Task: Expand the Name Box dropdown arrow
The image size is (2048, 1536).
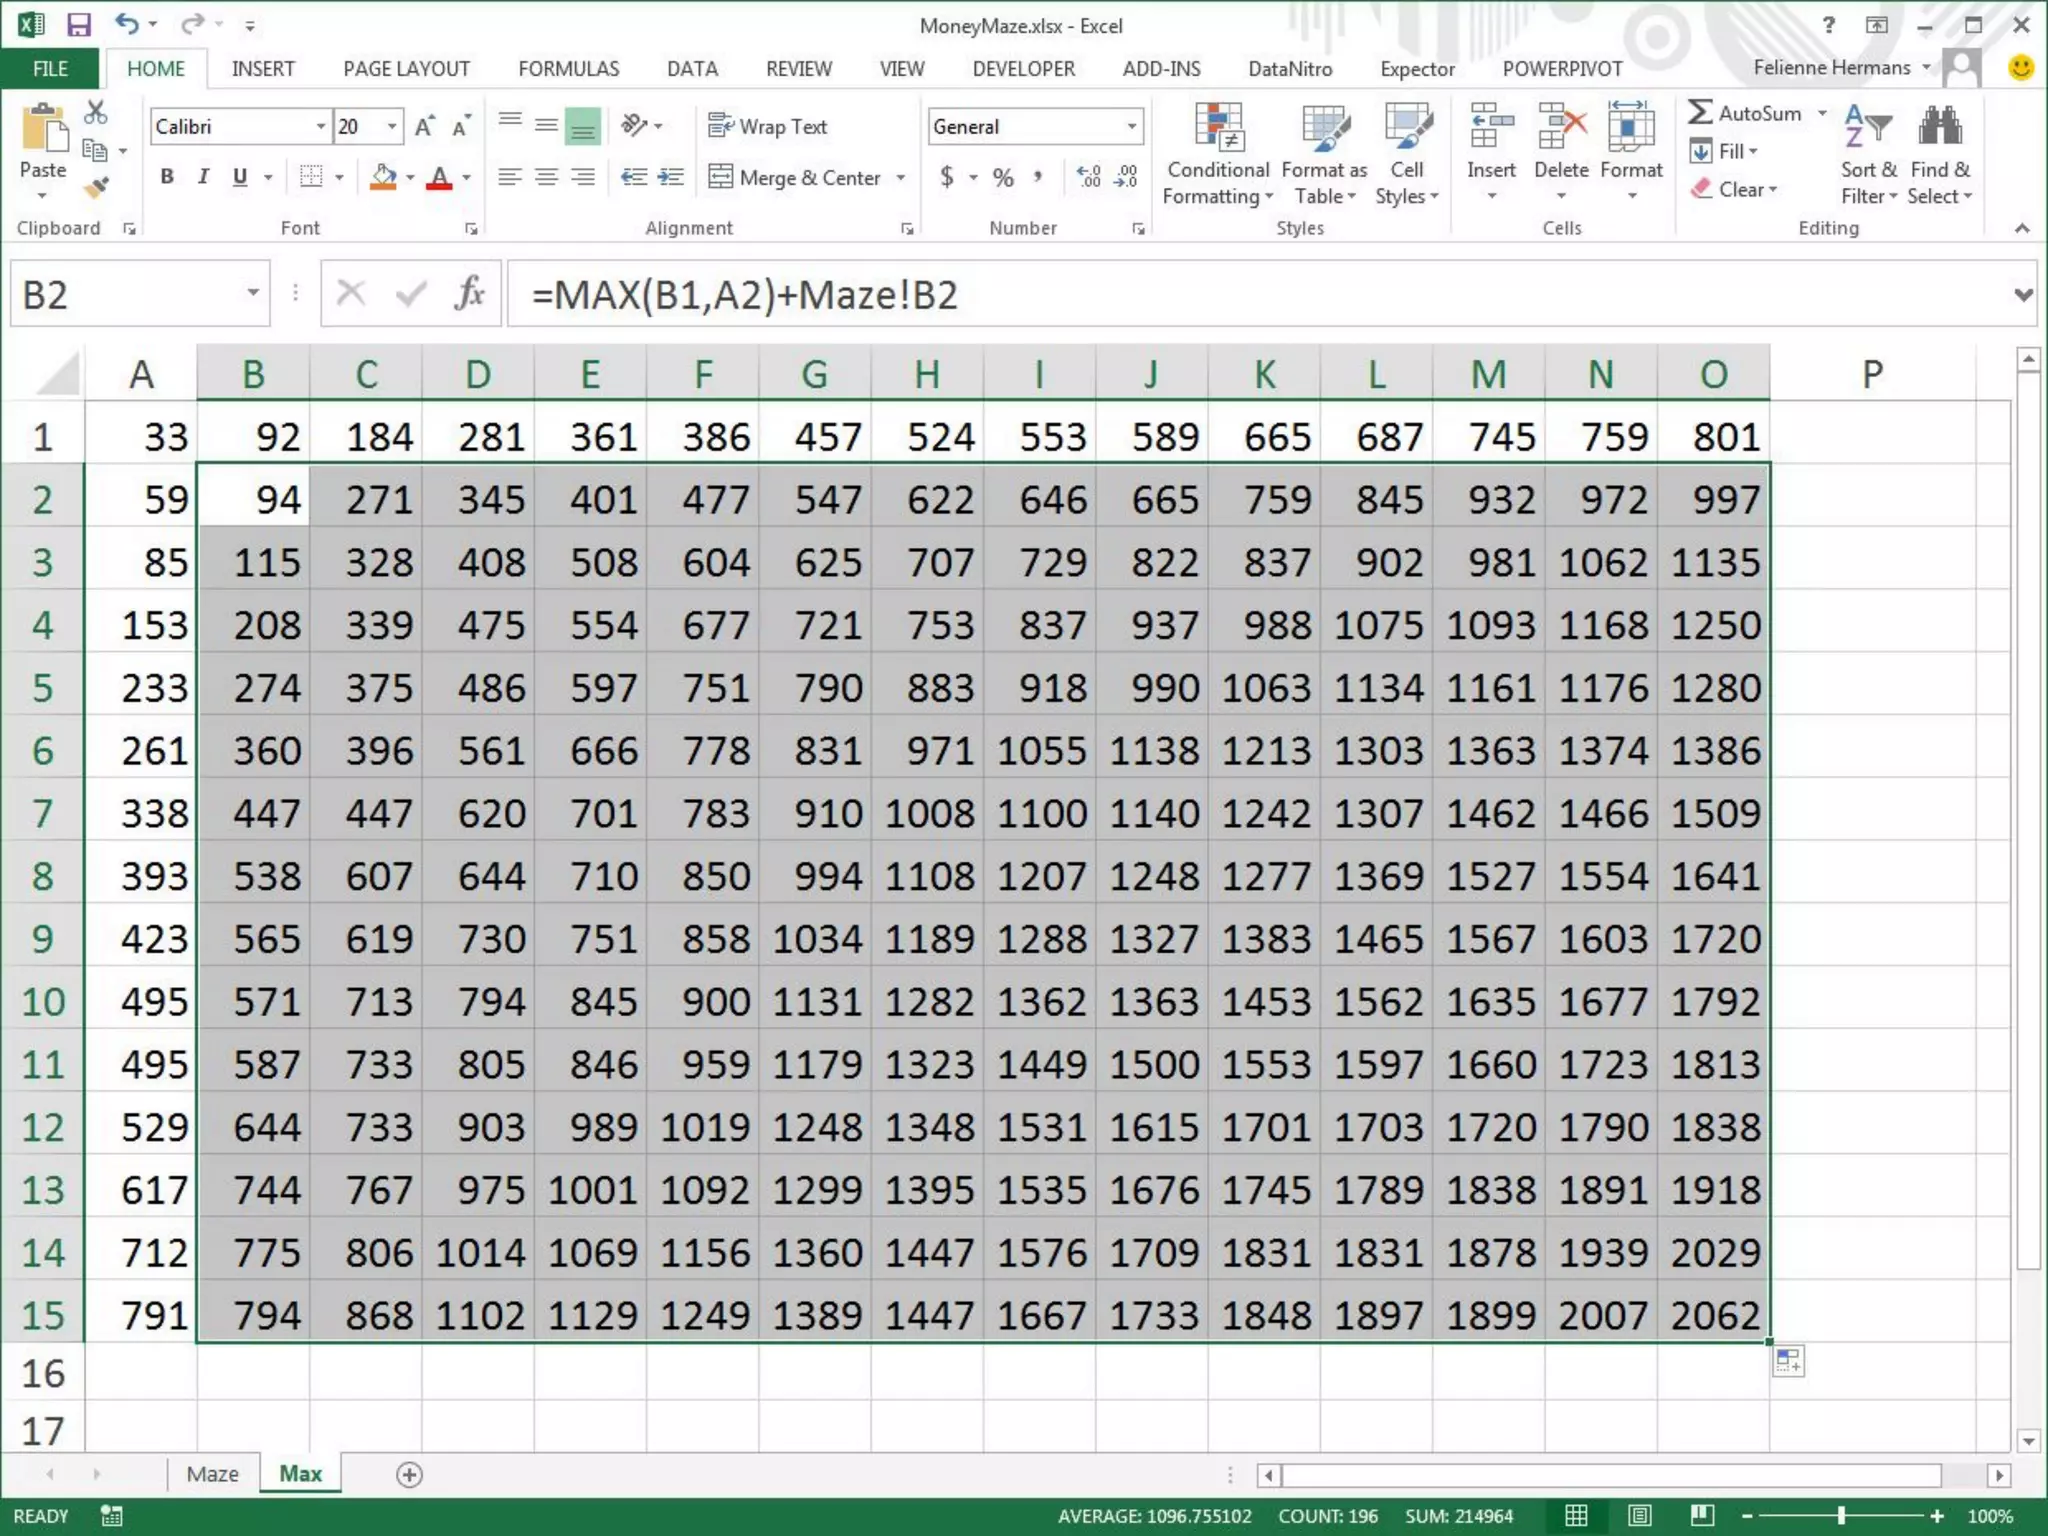Action: (253, 293)
